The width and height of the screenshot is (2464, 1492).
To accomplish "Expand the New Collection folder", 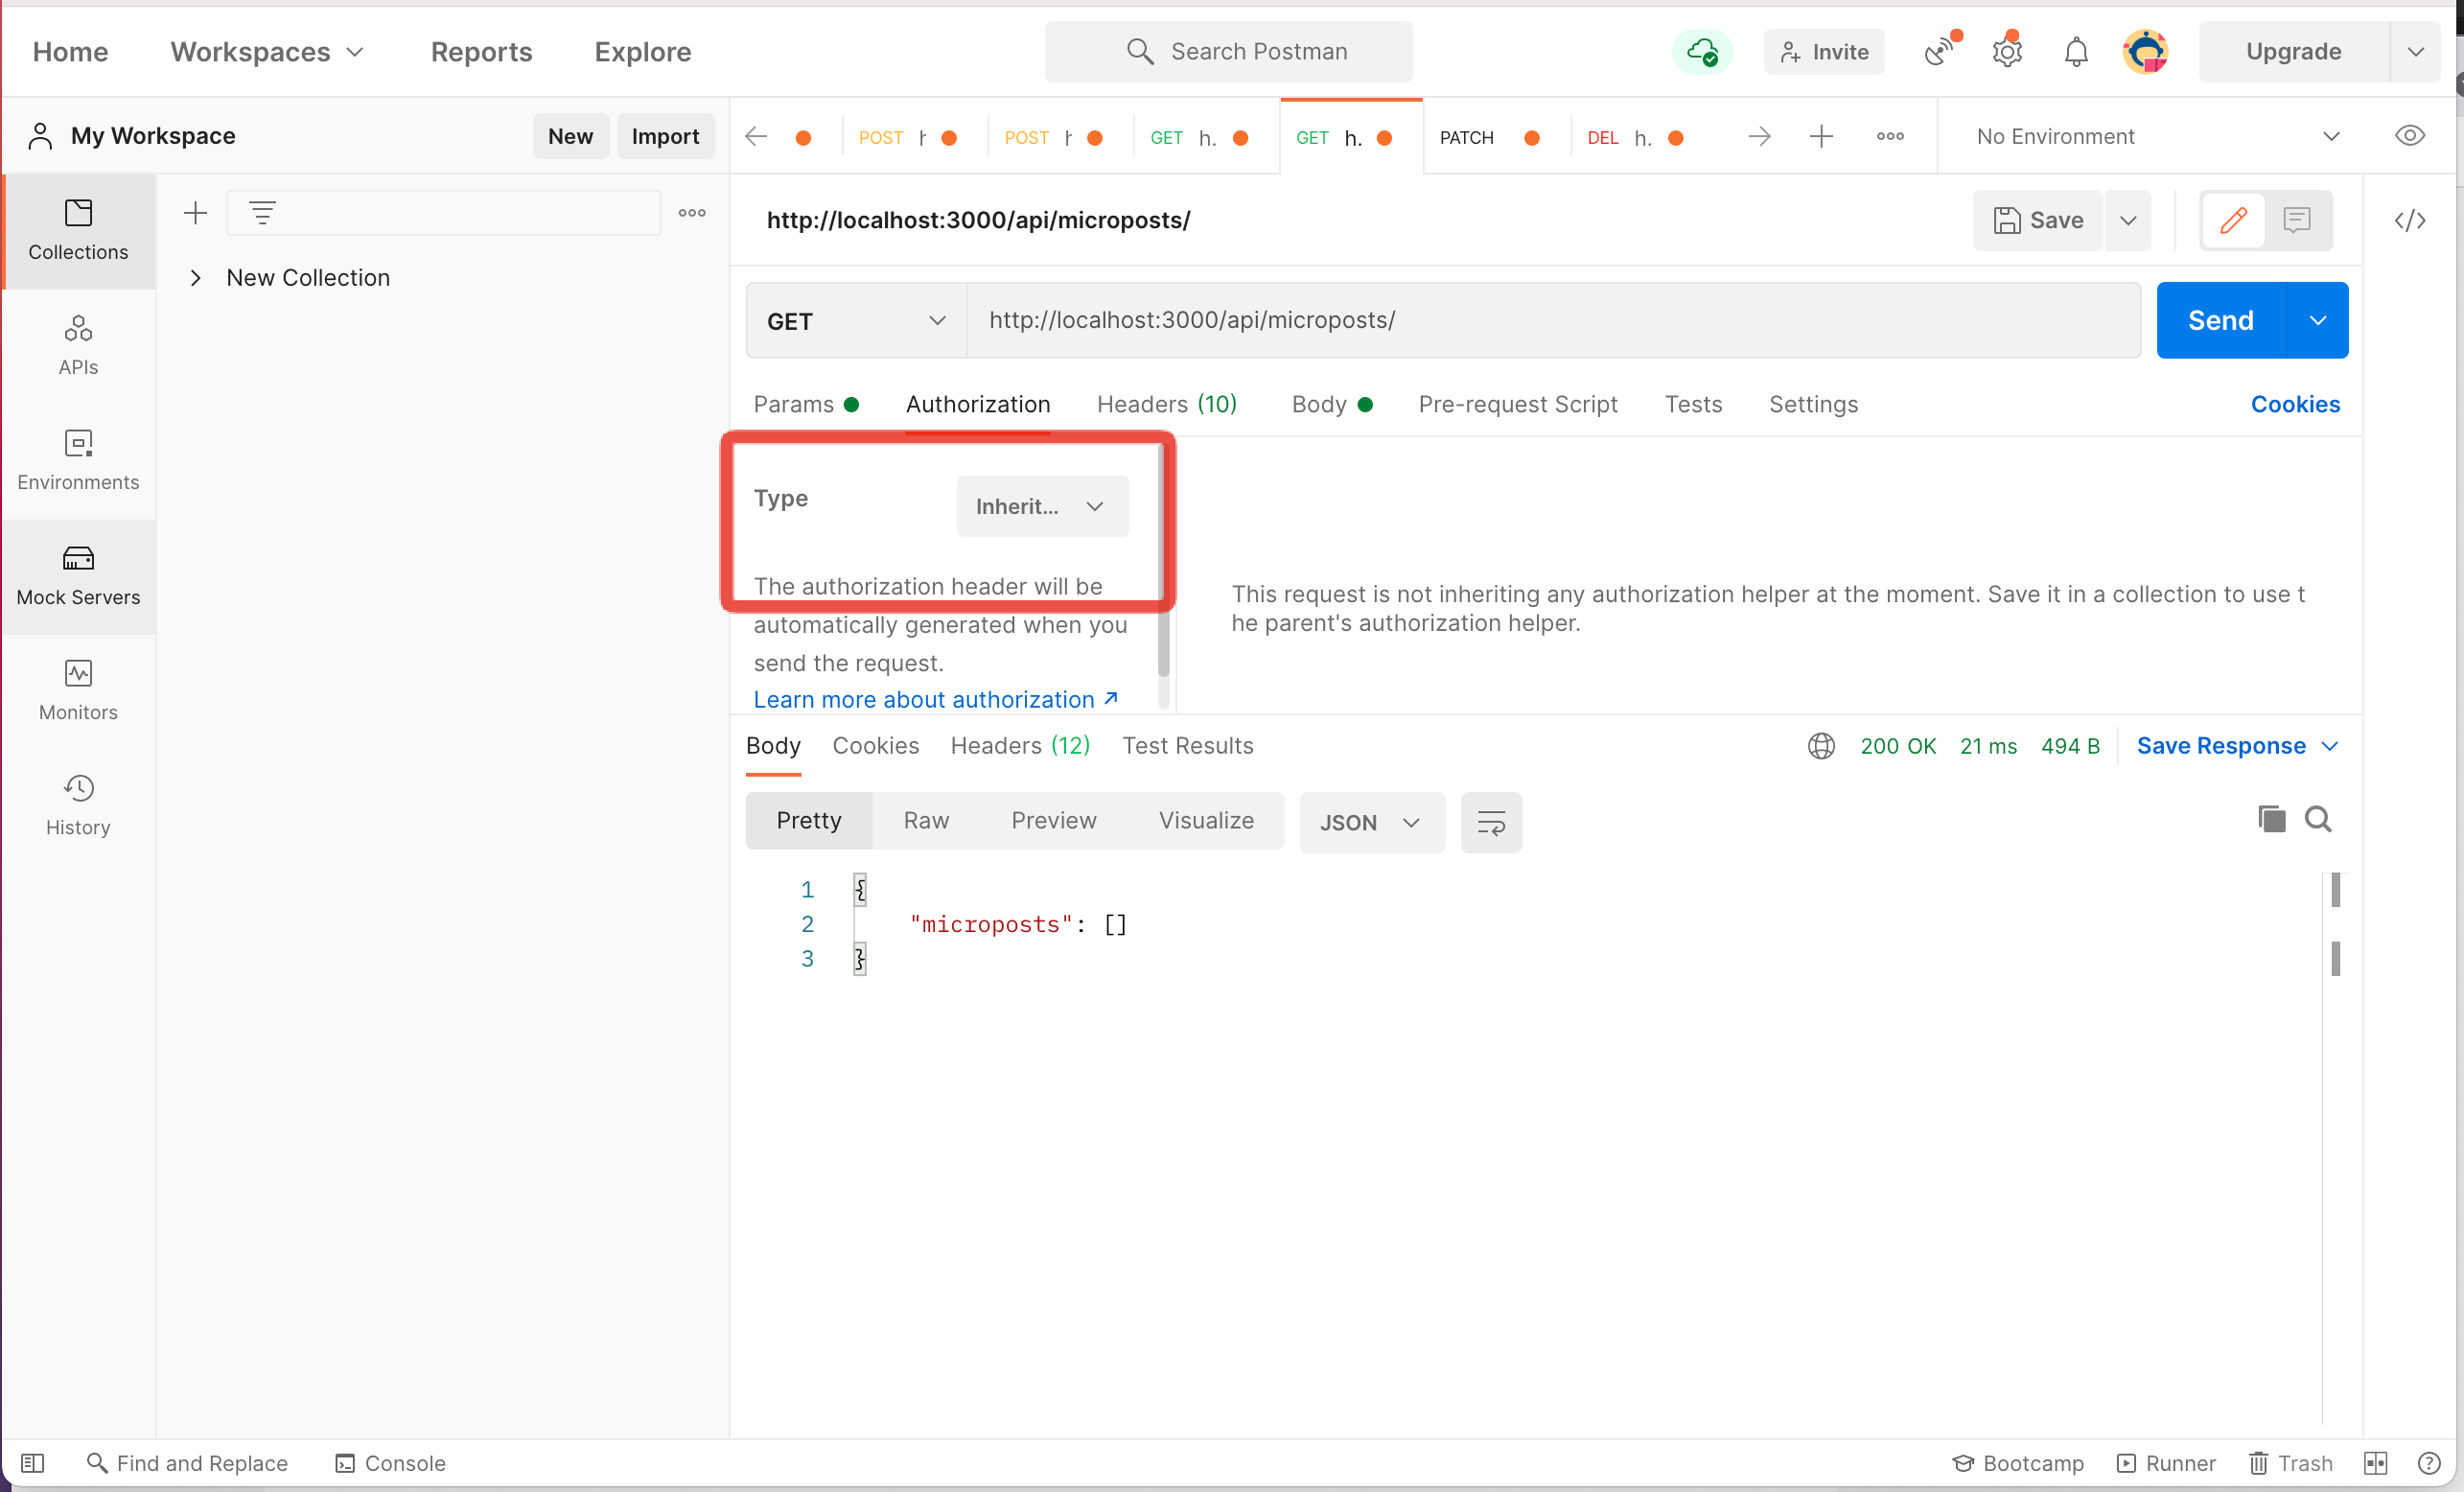I will [196, 277].
